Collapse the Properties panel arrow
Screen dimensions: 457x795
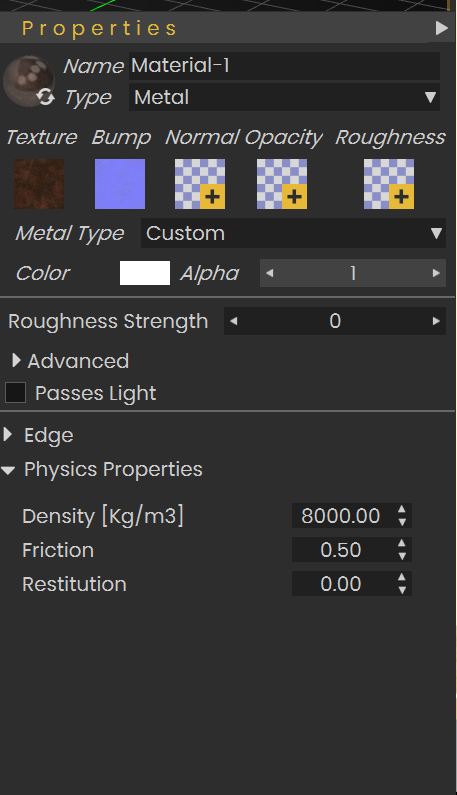[x=441, y=28]
